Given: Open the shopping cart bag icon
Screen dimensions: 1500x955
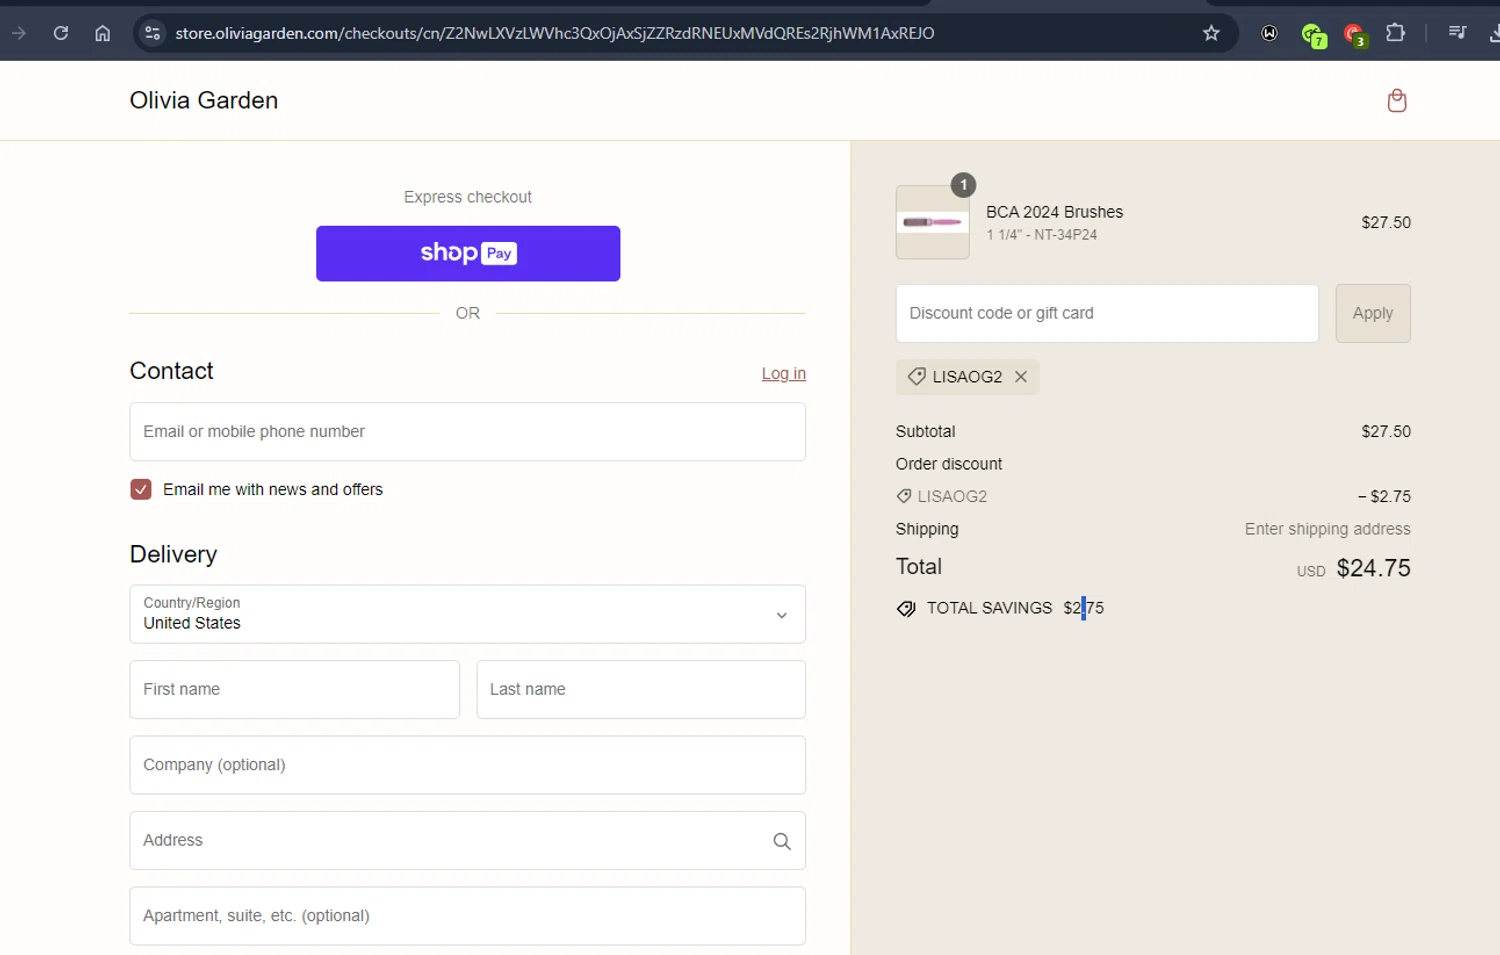Looking at the screenshot, I should click(1397, 100).
